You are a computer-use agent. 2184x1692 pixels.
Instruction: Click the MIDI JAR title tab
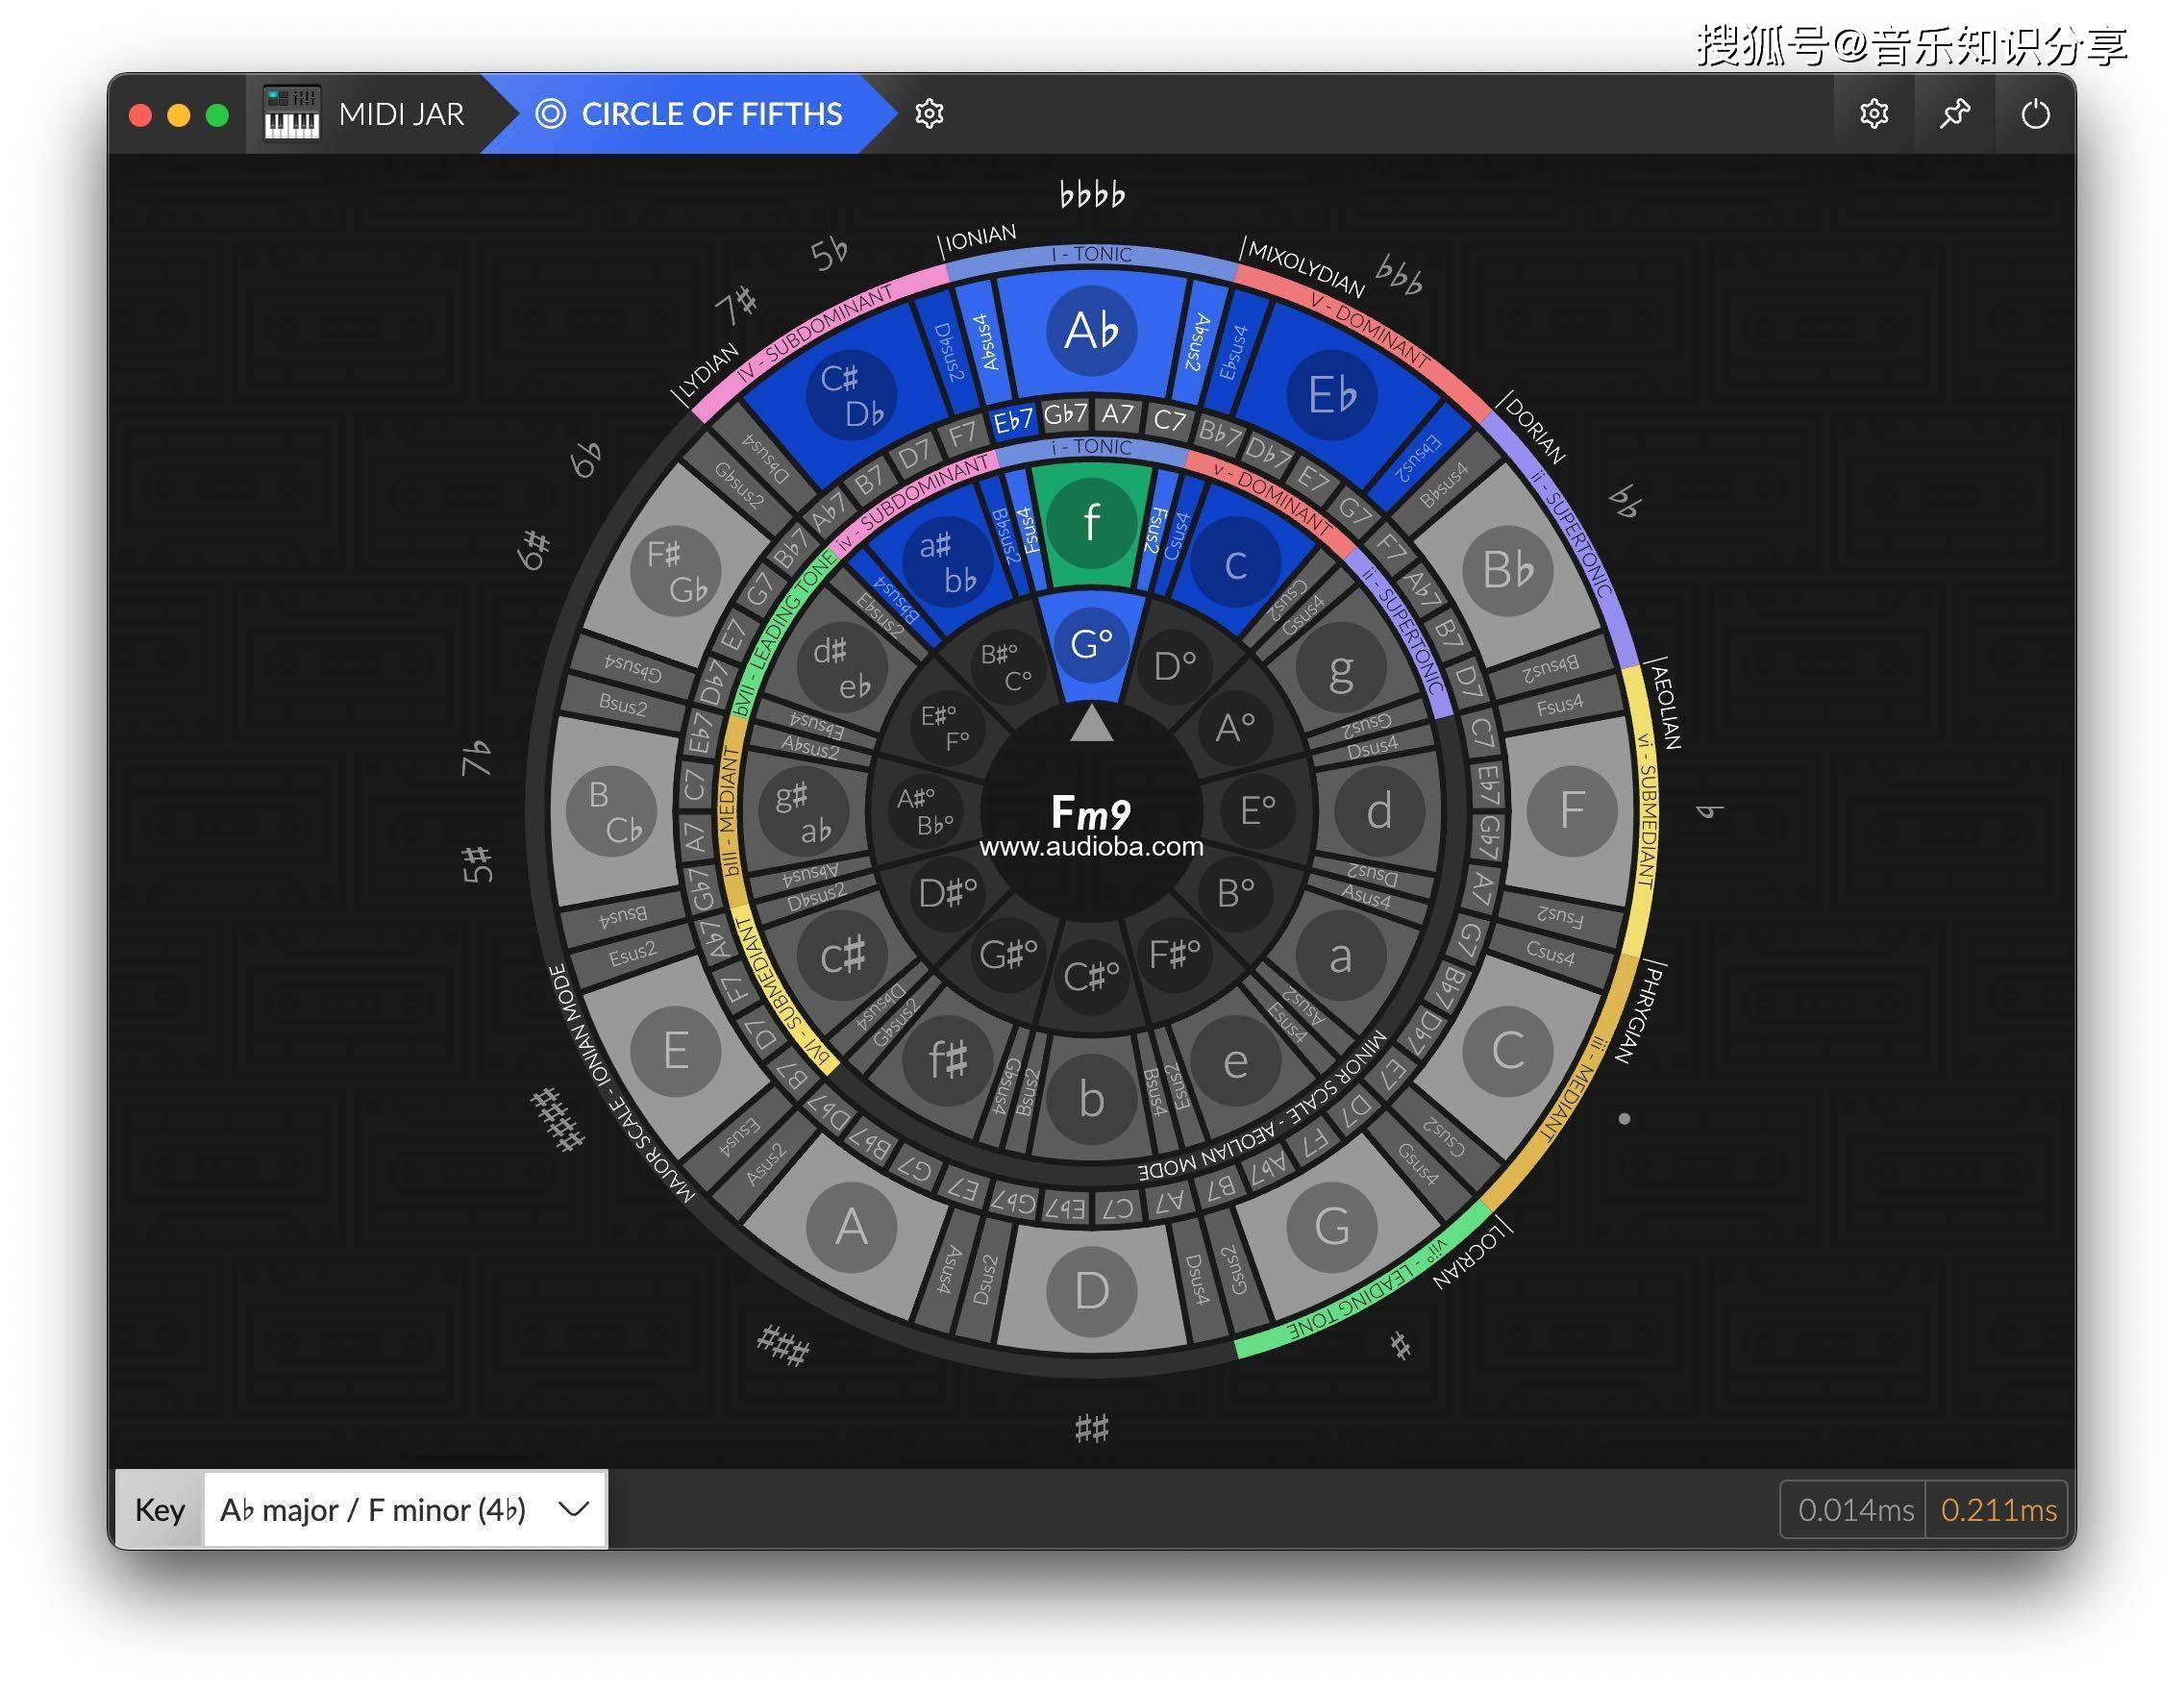(401, 114)
